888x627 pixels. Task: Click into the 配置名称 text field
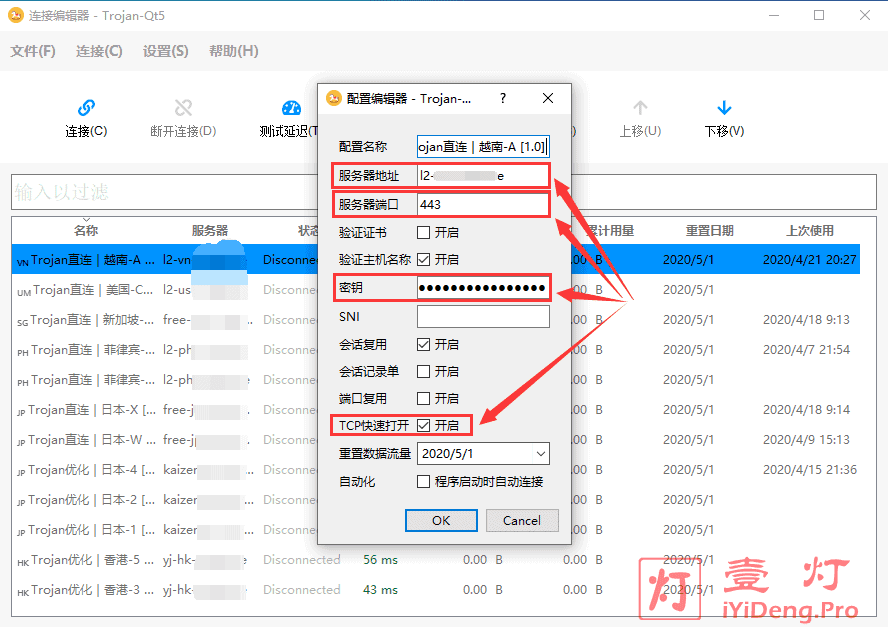coord(483,147)
